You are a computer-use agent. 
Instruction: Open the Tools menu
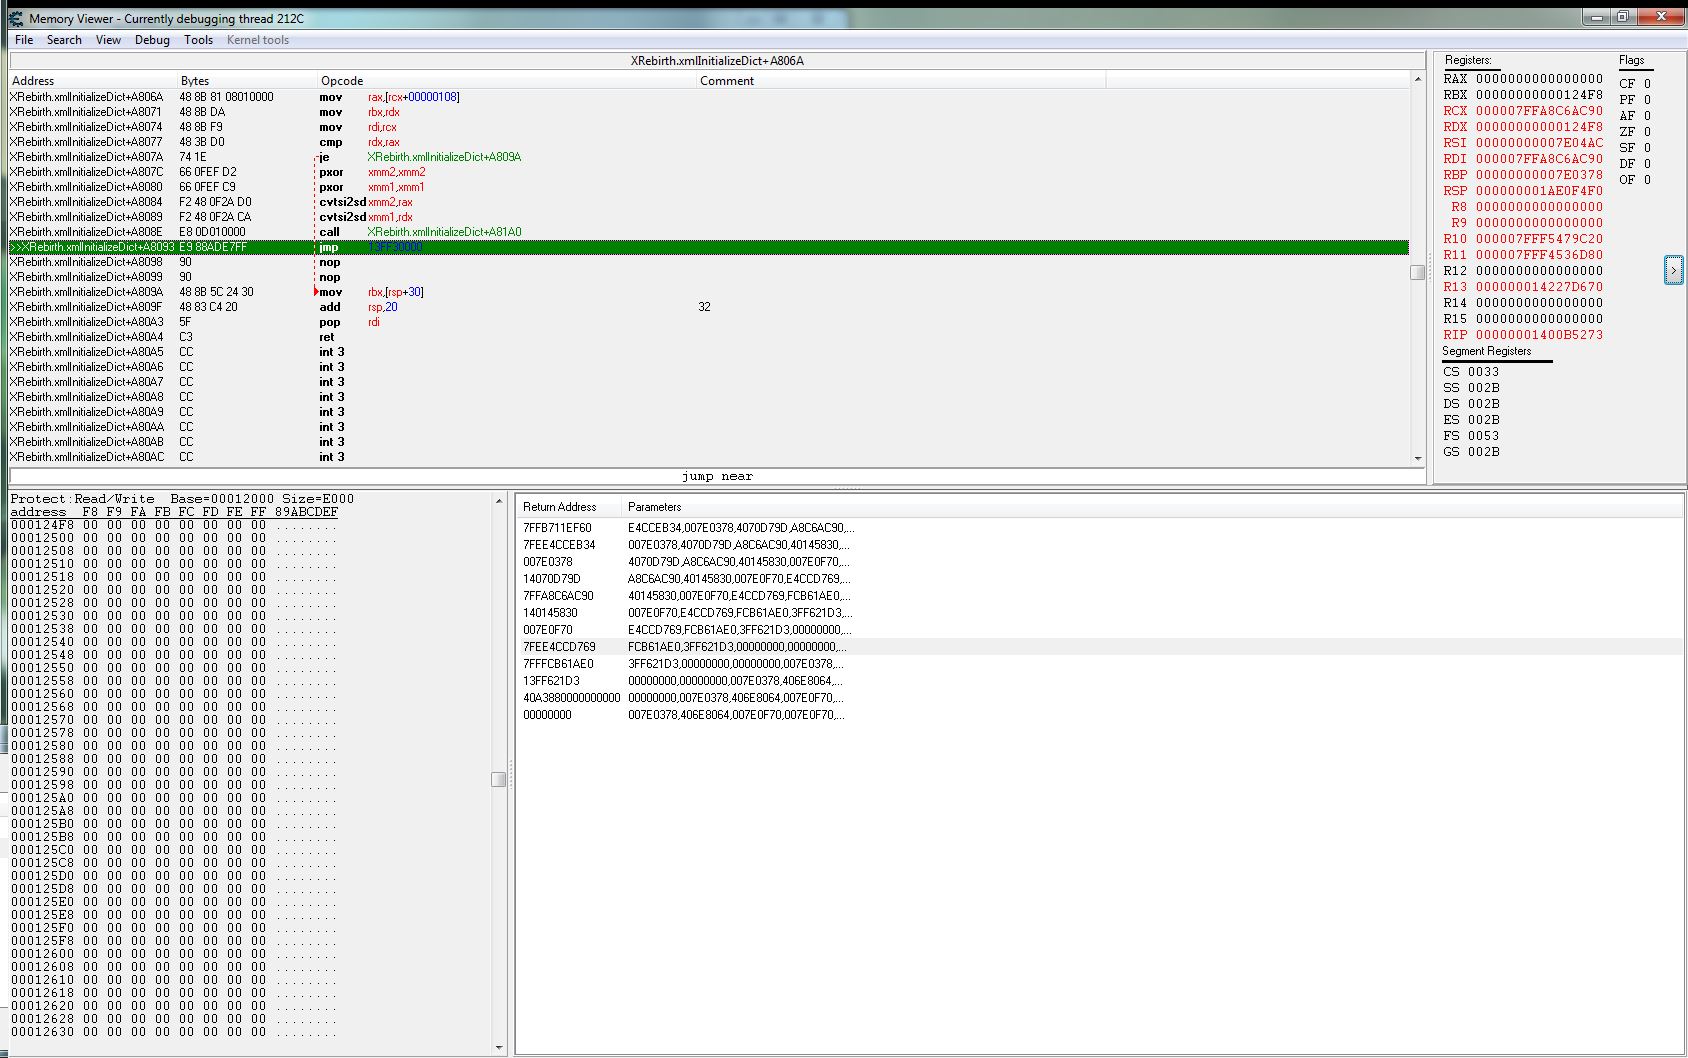click(x=198, y=40)
